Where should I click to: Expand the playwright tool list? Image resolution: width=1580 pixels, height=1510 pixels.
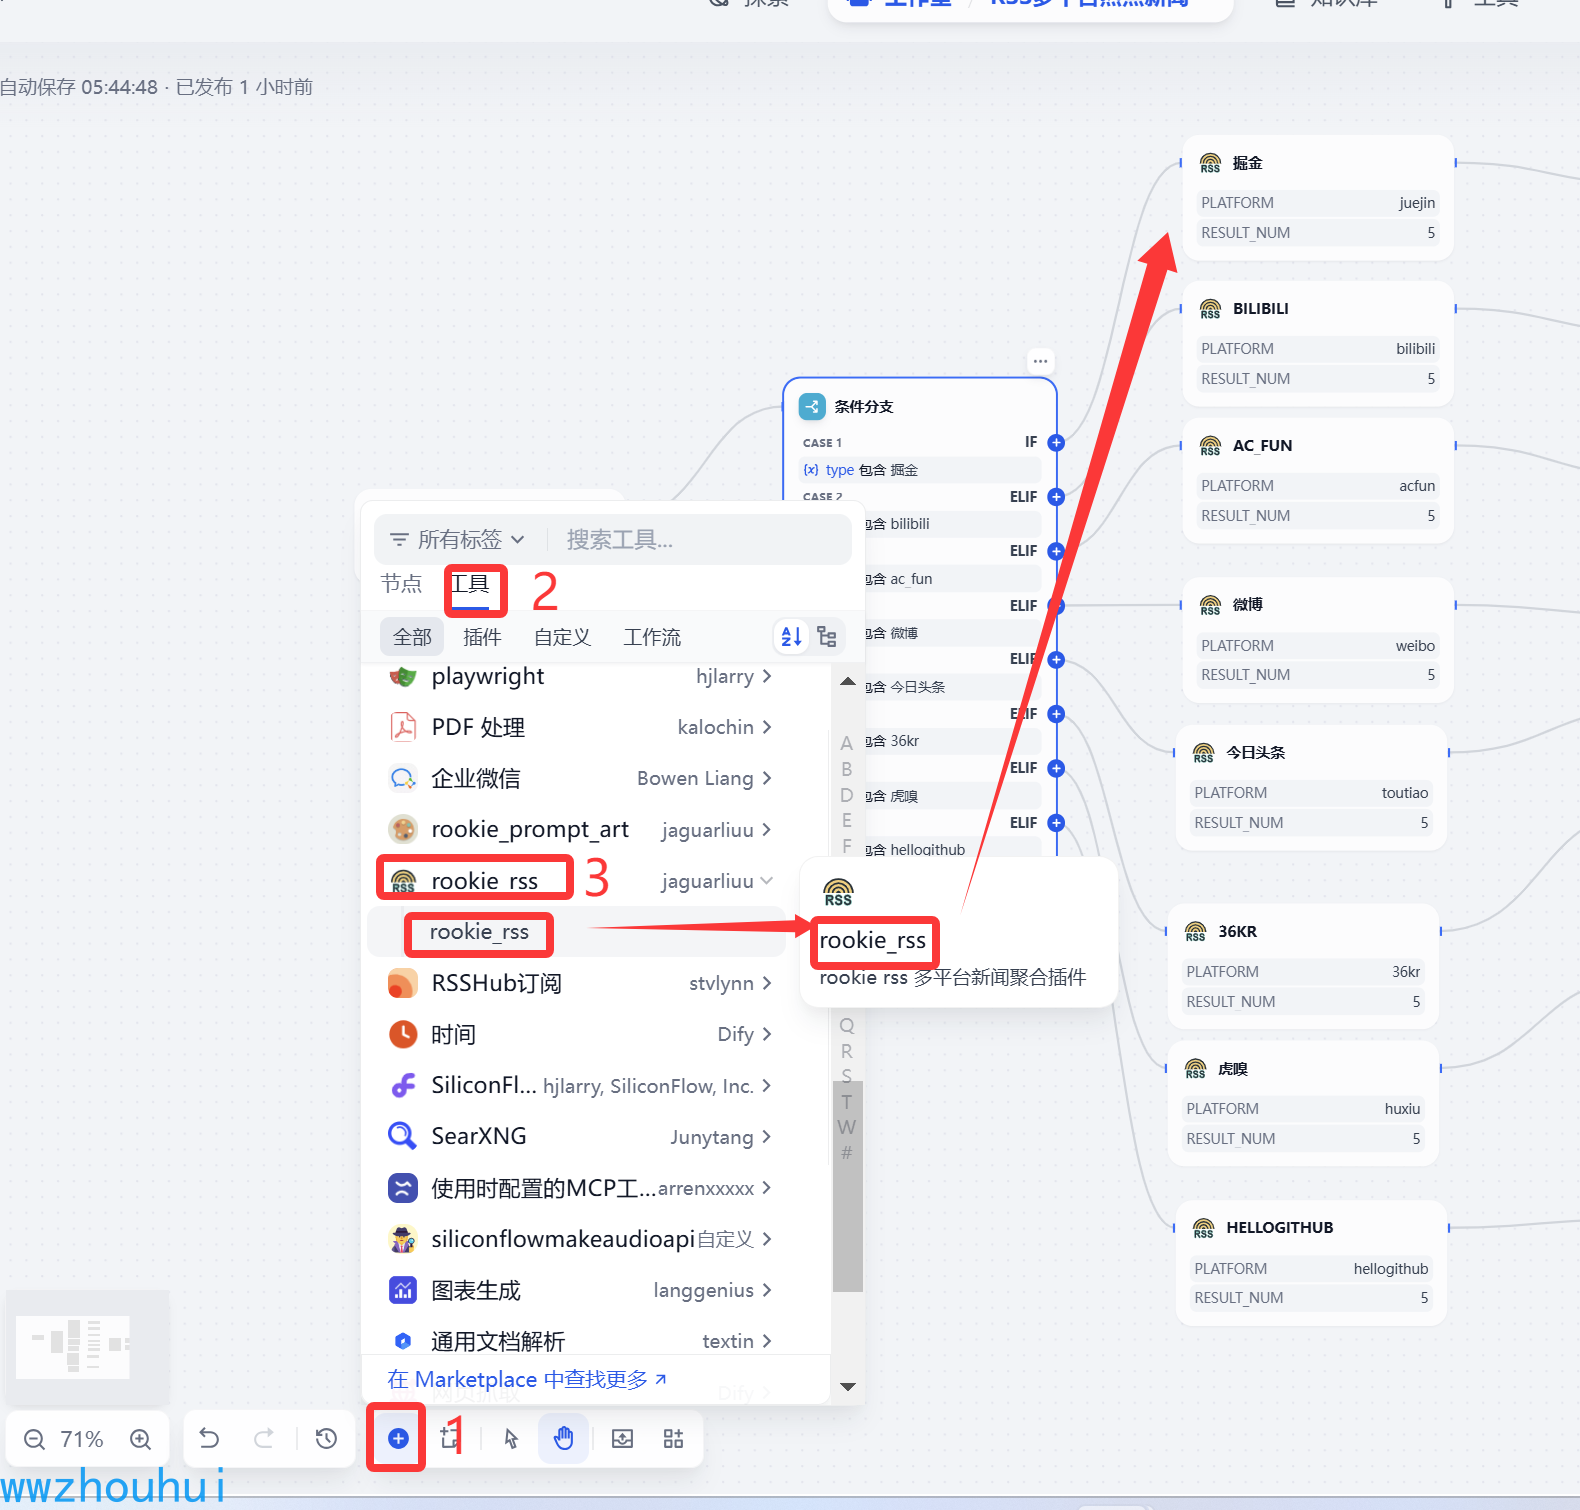coord(767,676)
